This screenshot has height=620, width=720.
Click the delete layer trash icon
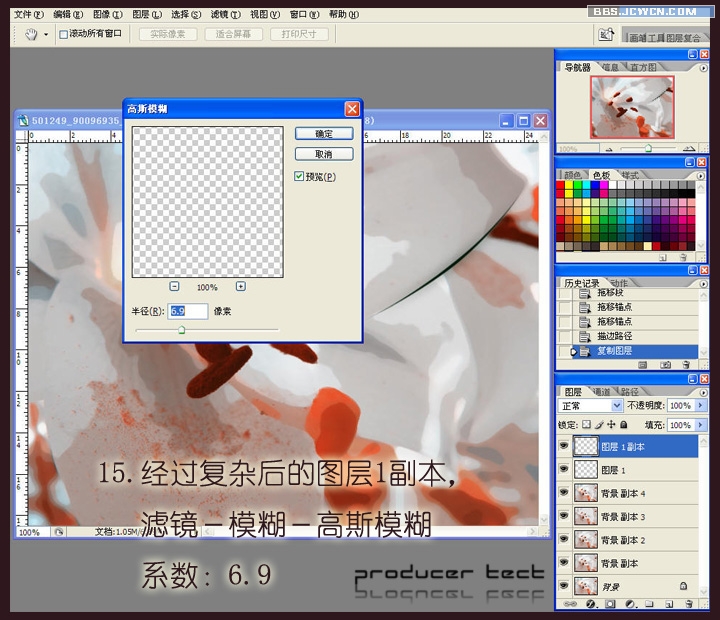(x=688, y=604)
